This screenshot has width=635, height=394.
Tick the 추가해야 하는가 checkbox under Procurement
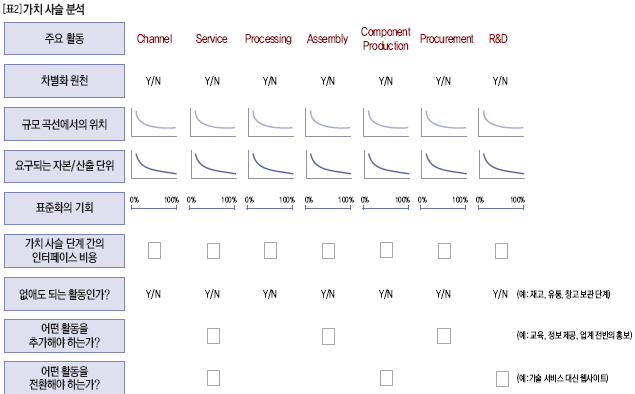coord(444,336)
